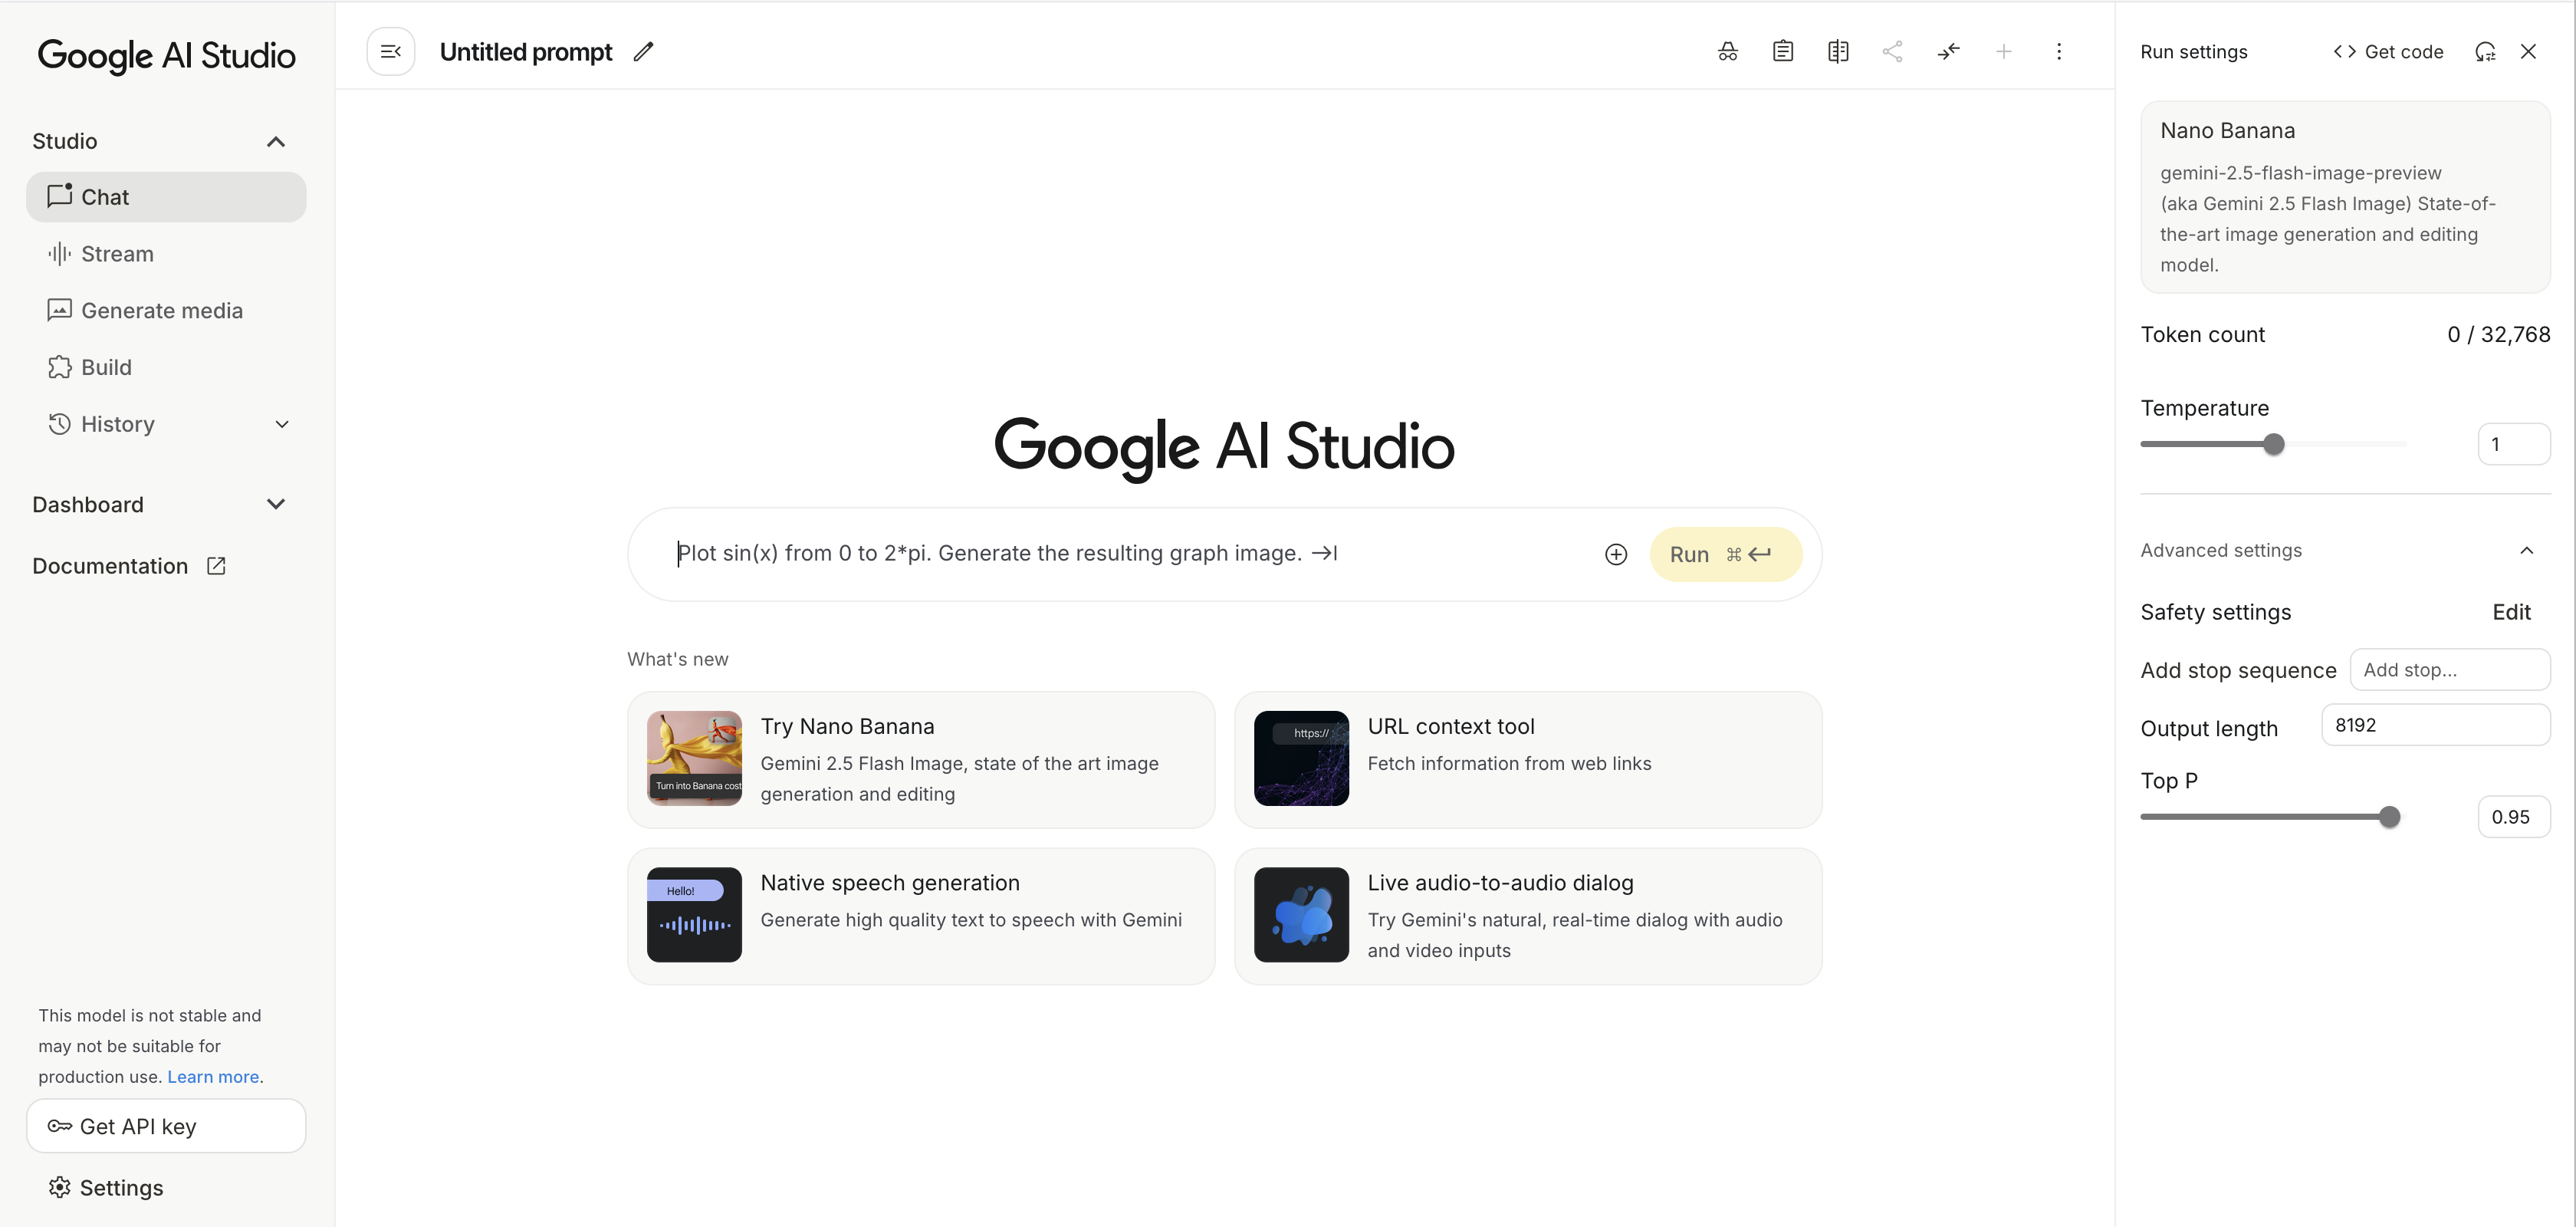Click the Settings gear icon
2576x1227 pixels.
pyautogui.click(x=60, y=1188)
